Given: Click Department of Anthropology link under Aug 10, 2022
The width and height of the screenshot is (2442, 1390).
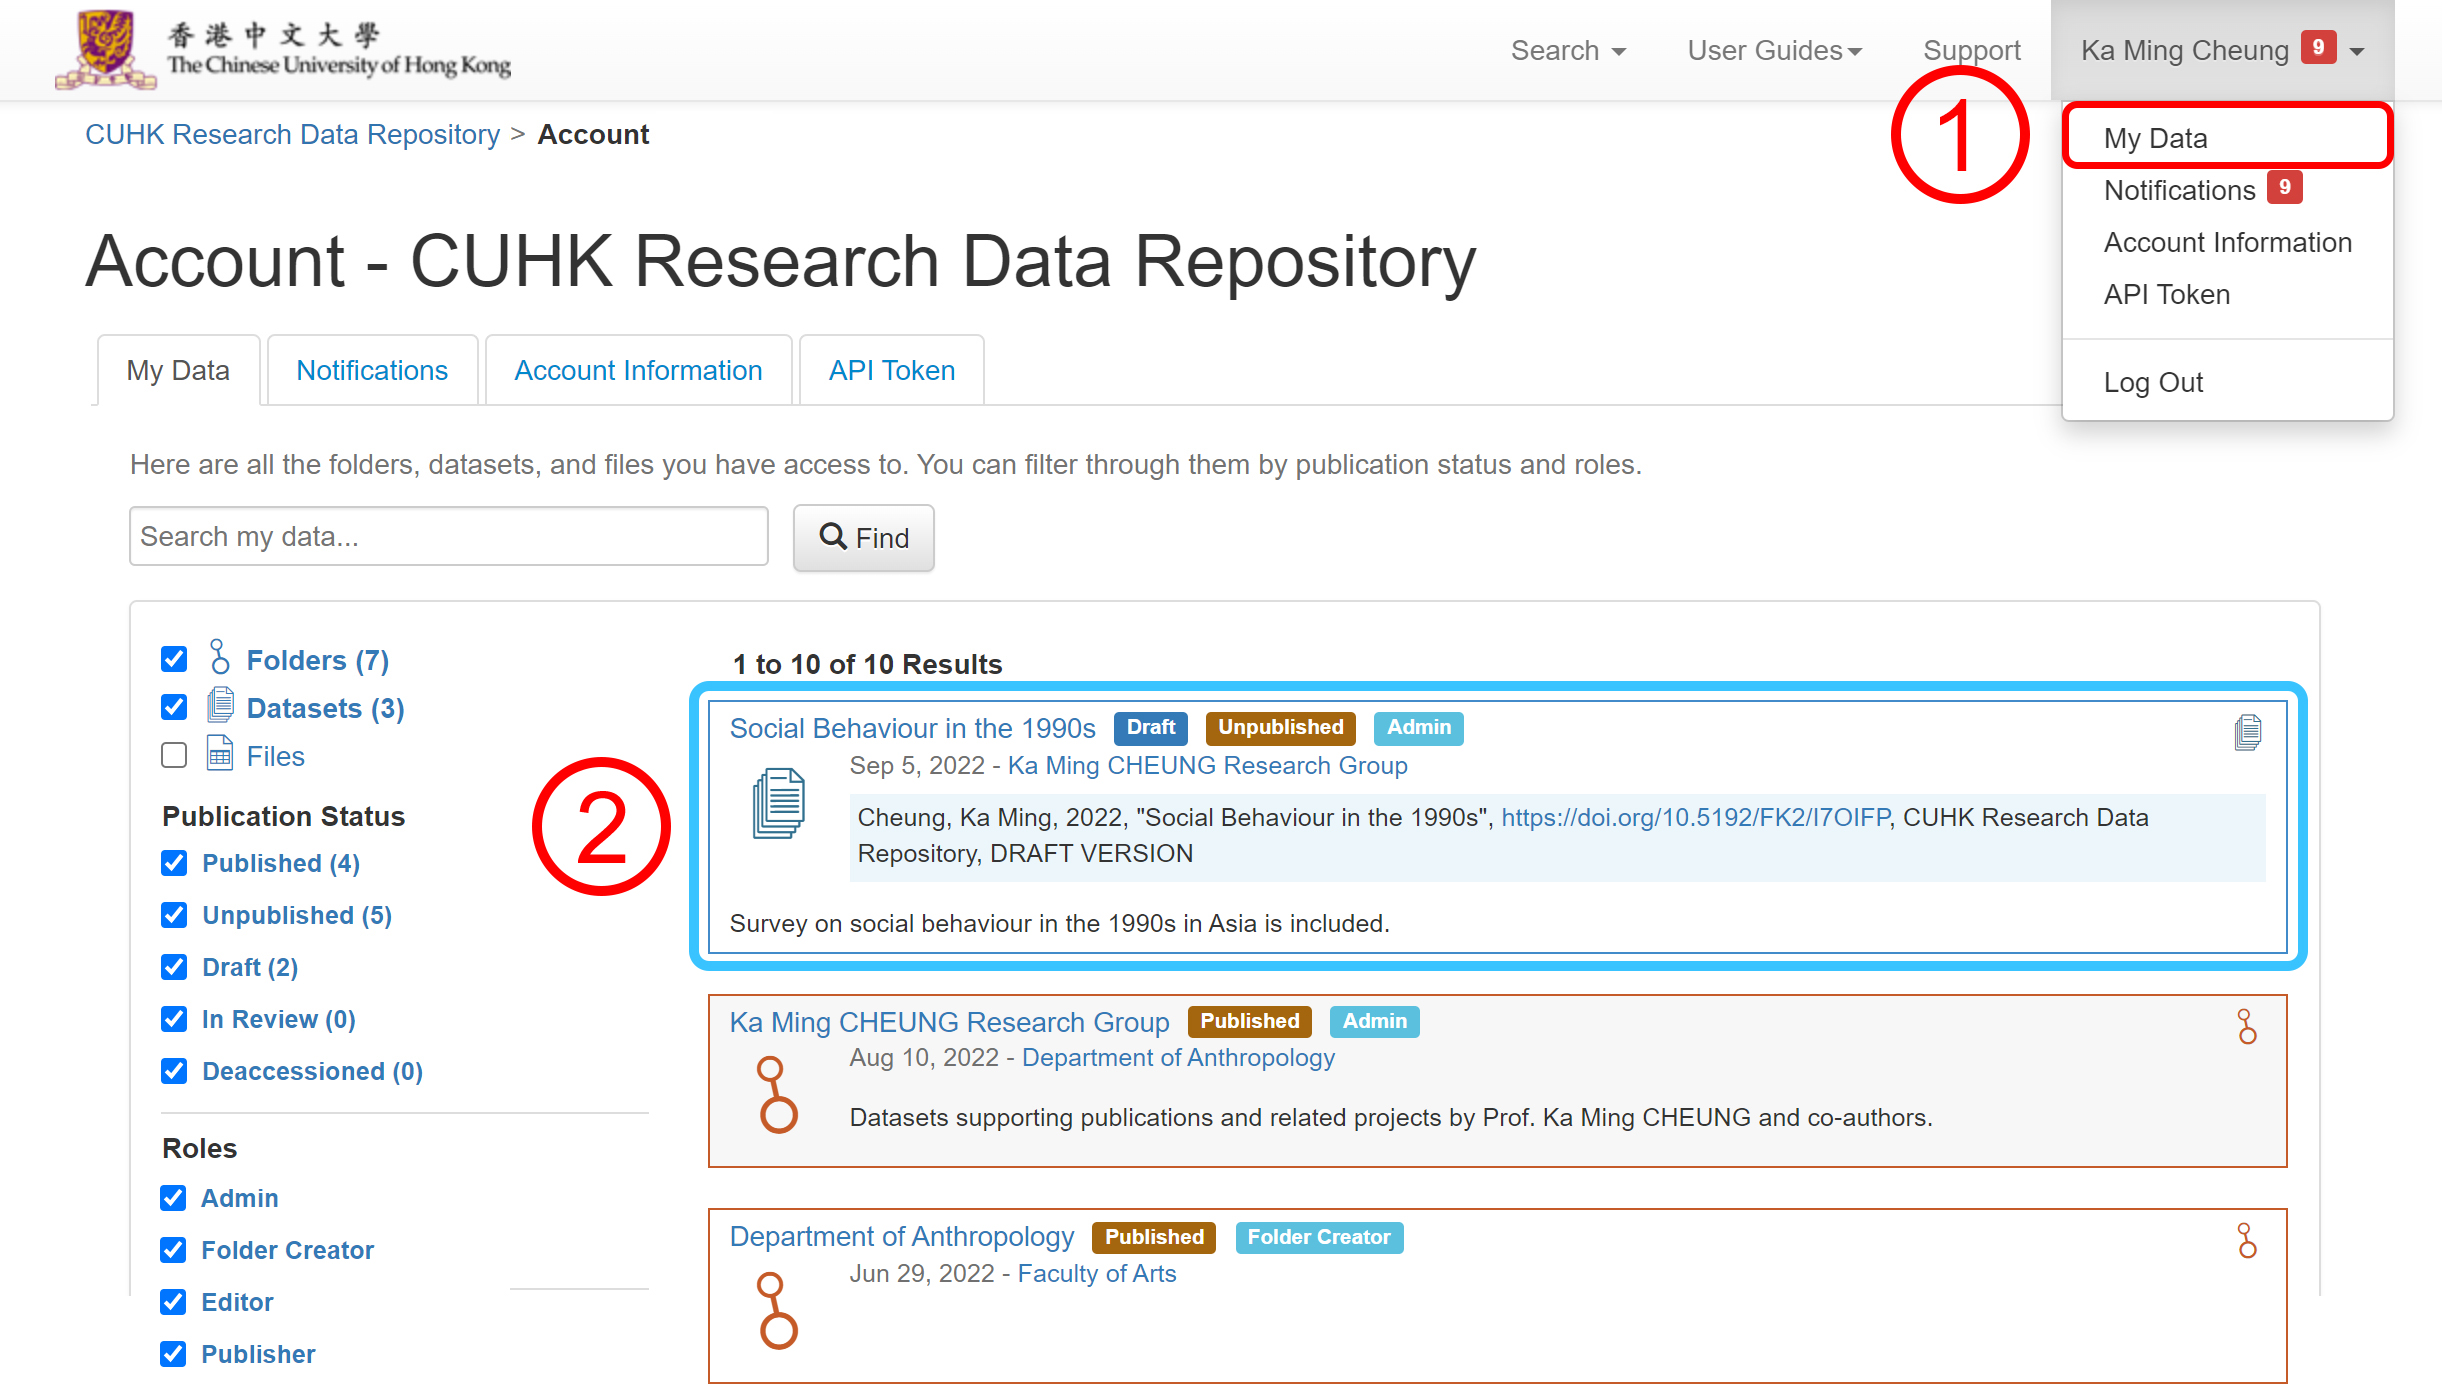Looking at the screenshot, I should point(1178,1058).
